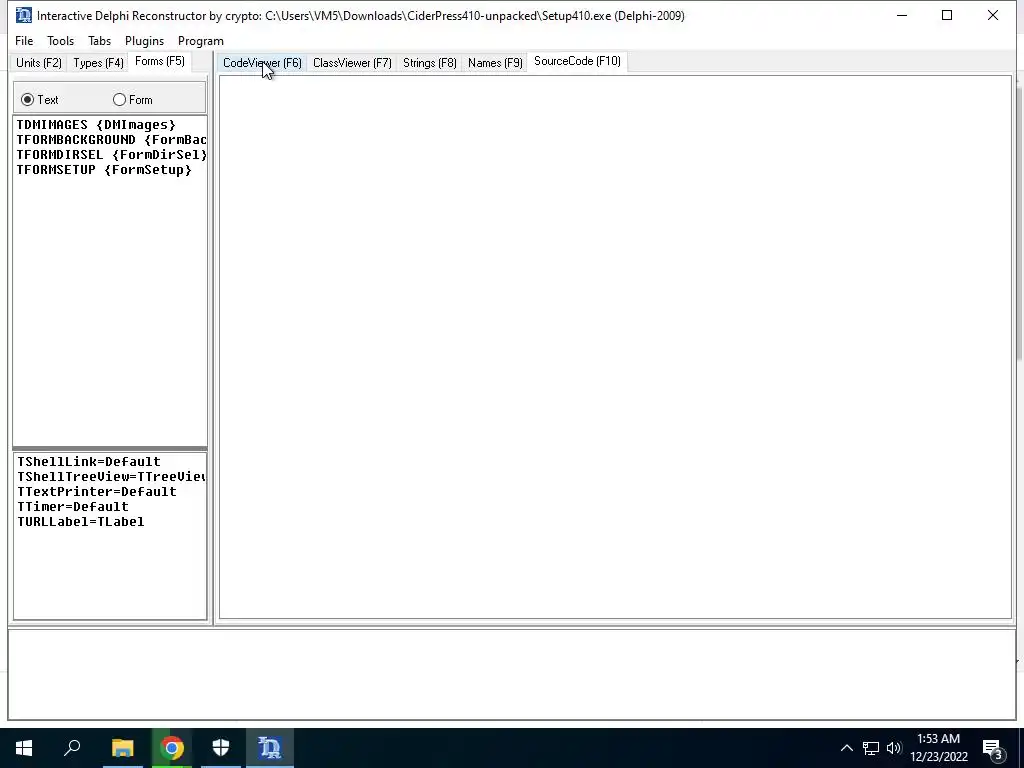The width and height of the screenshot is (1024, 768).
Task: Open the clock showing 1:53 AM
Action: point(939,748)
